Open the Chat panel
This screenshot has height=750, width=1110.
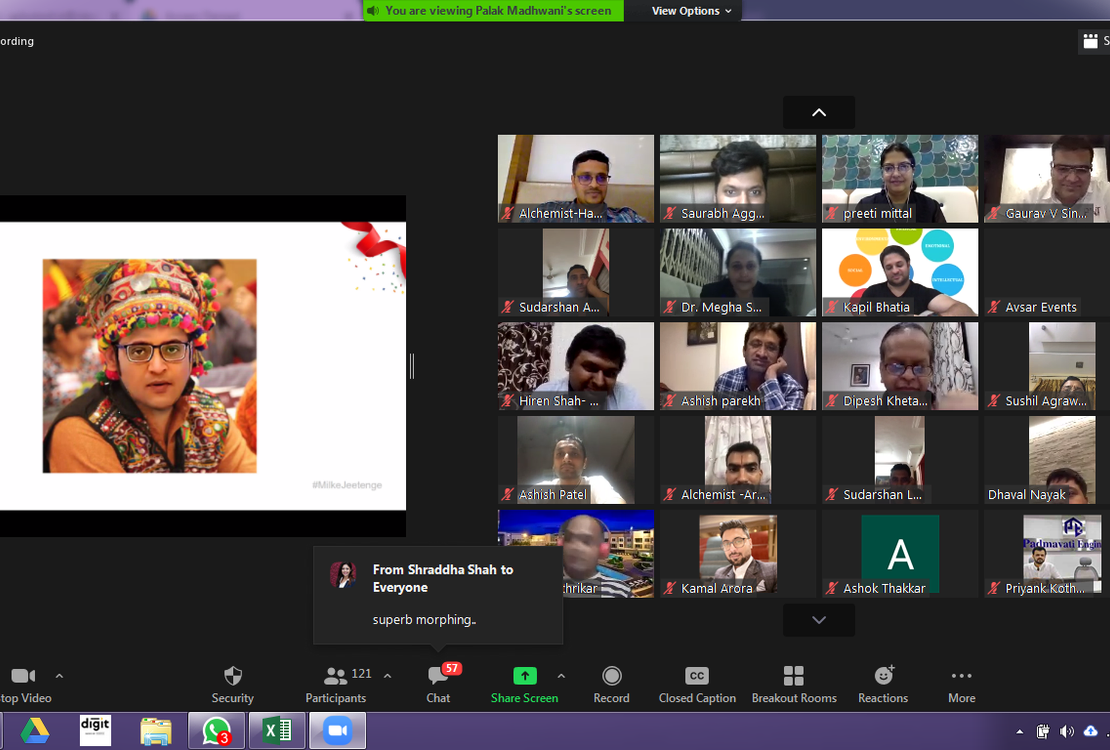coord(438,677)
